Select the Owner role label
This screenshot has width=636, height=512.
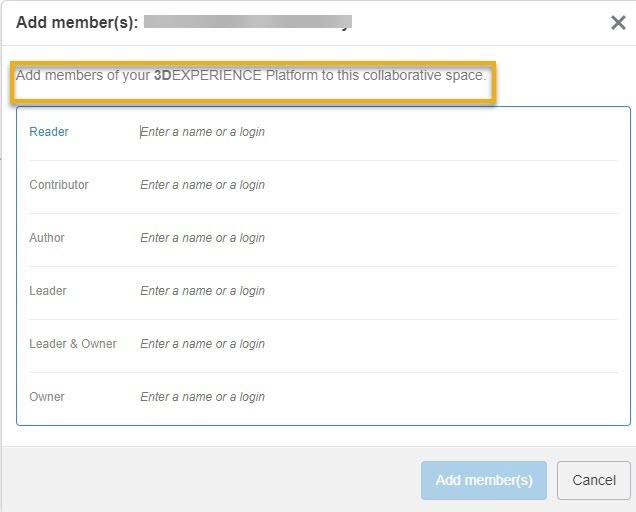coord(47,397)
